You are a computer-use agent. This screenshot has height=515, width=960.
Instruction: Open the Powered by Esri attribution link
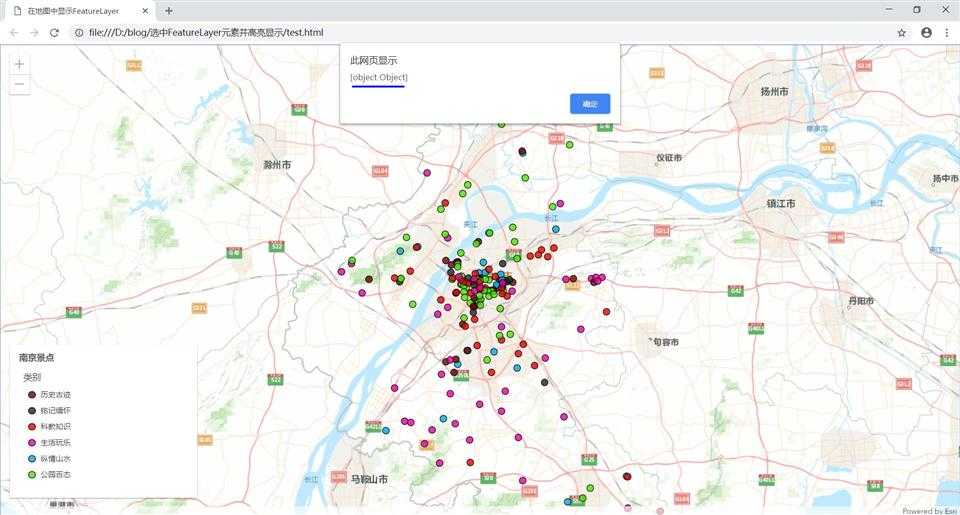tap(929, 511)
